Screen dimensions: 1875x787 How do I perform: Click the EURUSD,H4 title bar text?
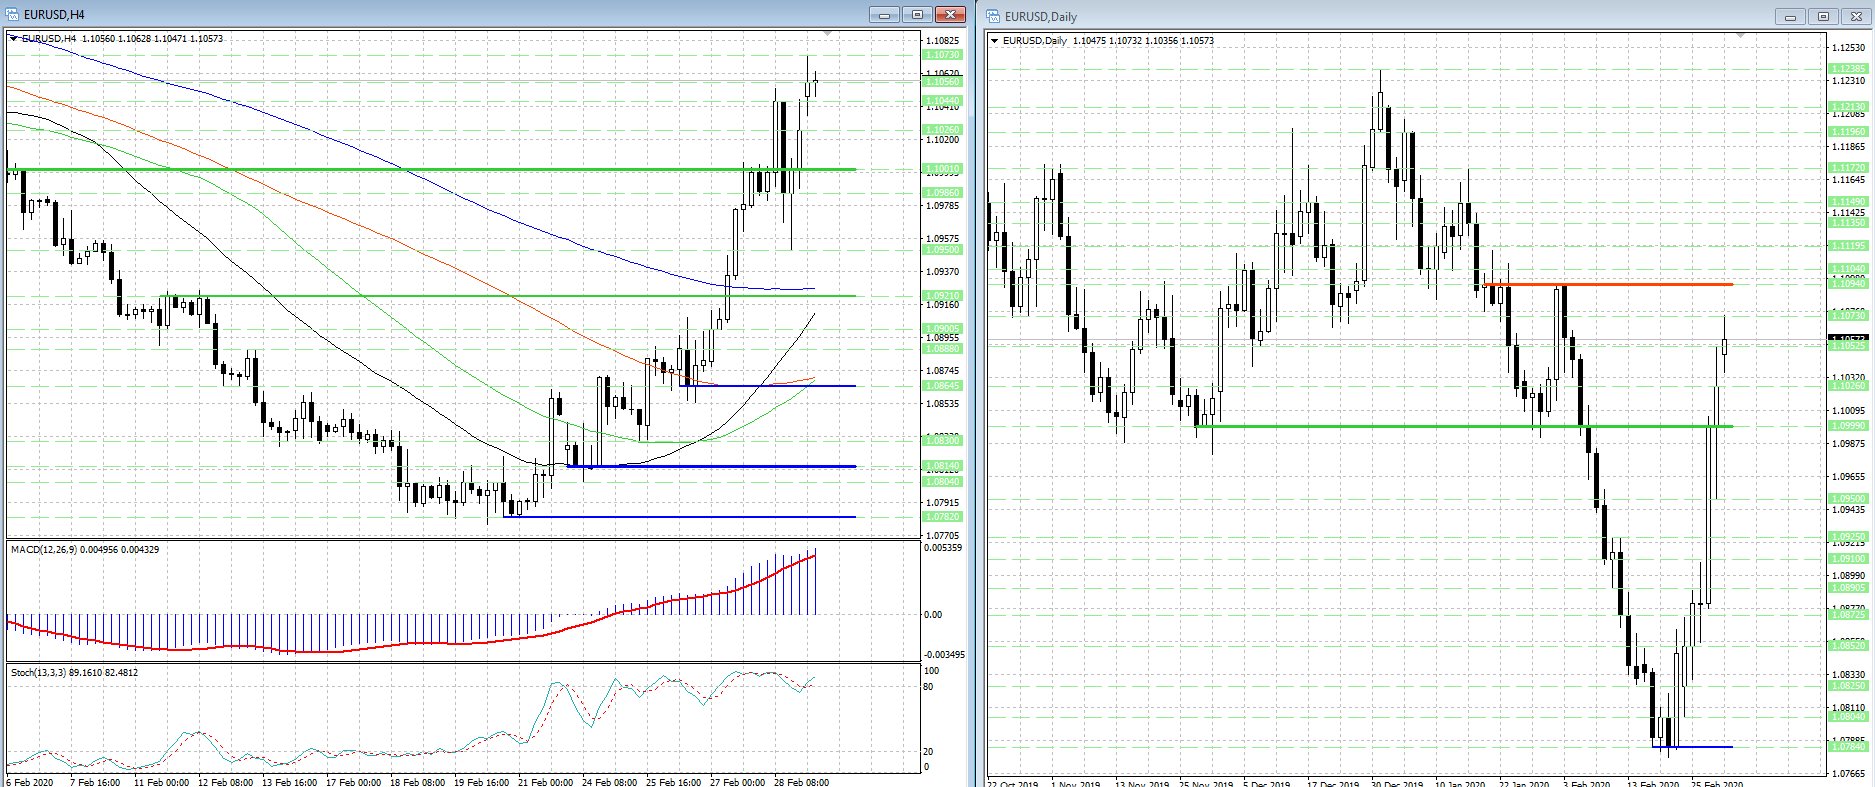coord(54,15)
